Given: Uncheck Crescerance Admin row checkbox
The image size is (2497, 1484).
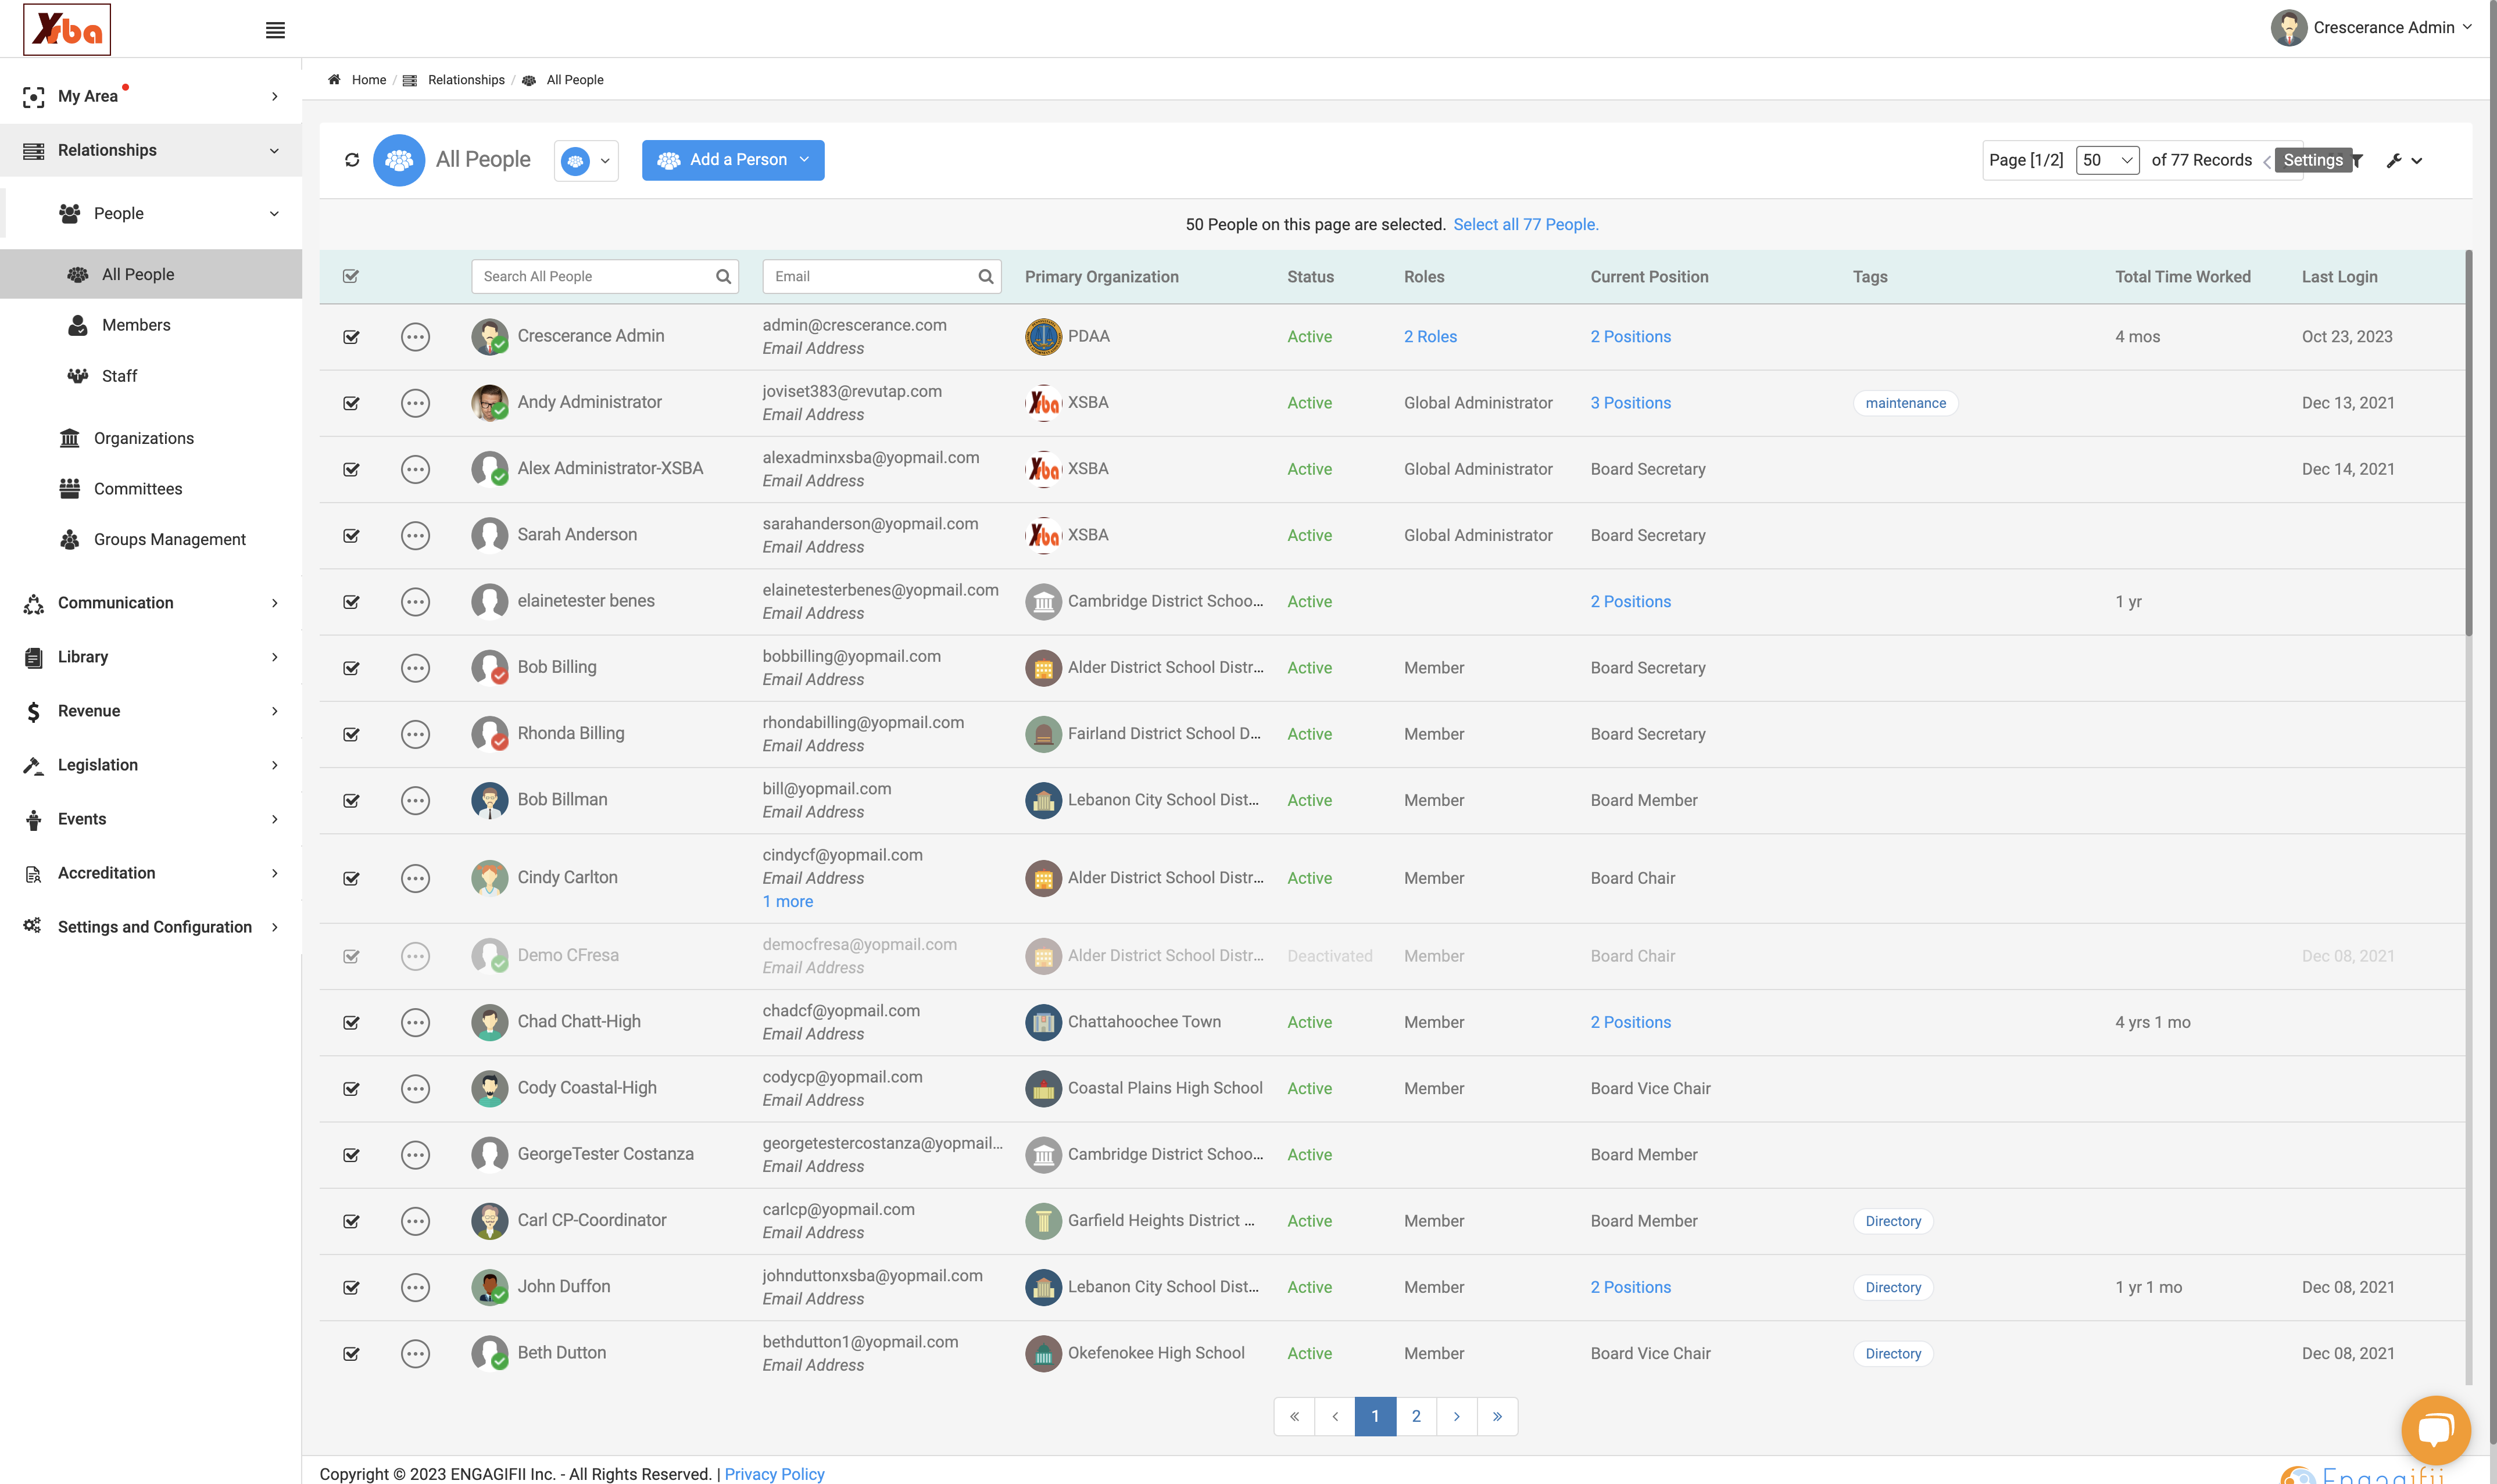Looking at the screenshot, I should click(x=351, y=337).
